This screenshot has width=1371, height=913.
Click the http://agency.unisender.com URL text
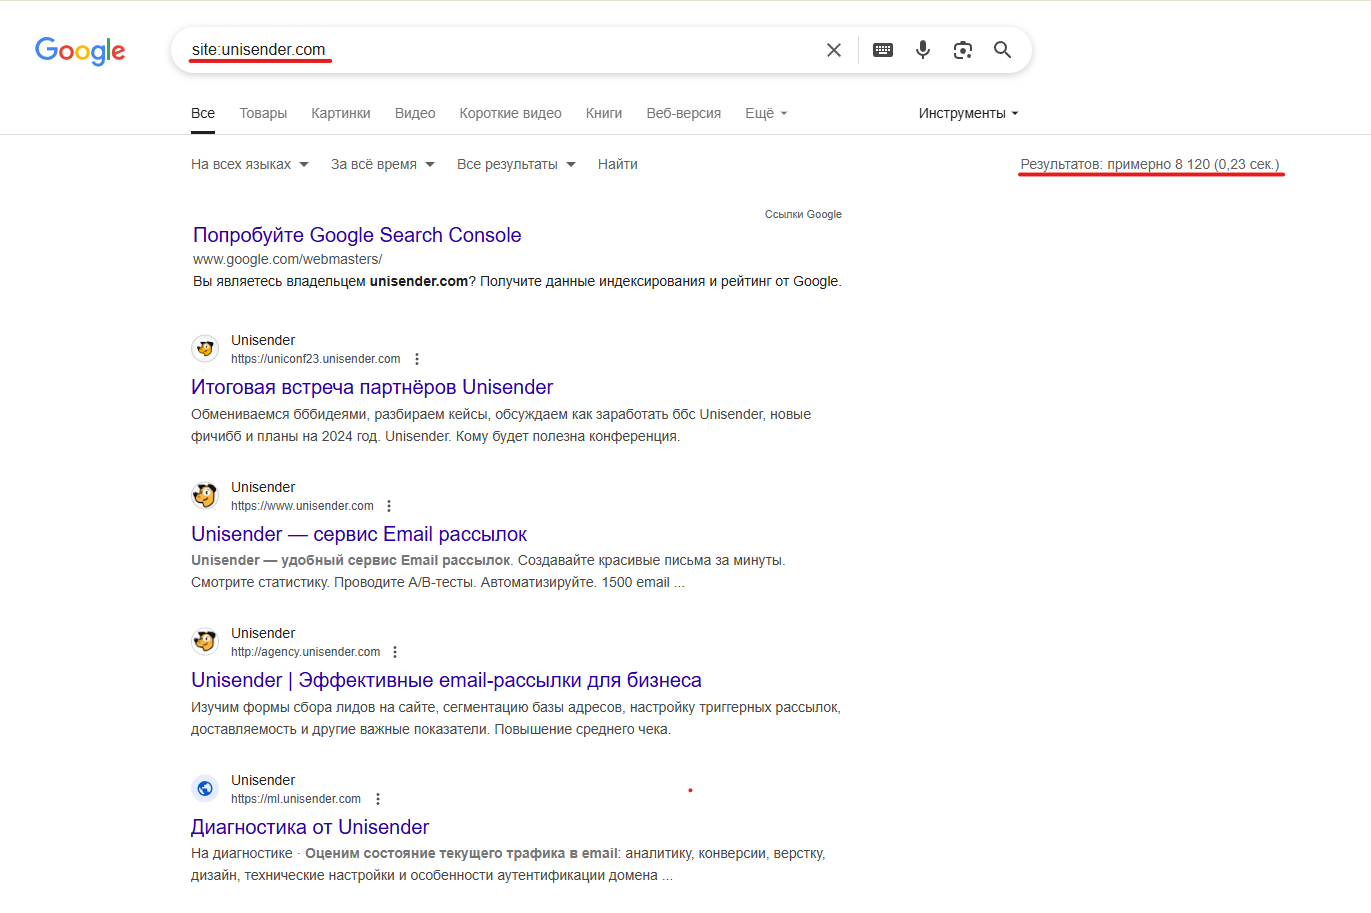point(306,652)
